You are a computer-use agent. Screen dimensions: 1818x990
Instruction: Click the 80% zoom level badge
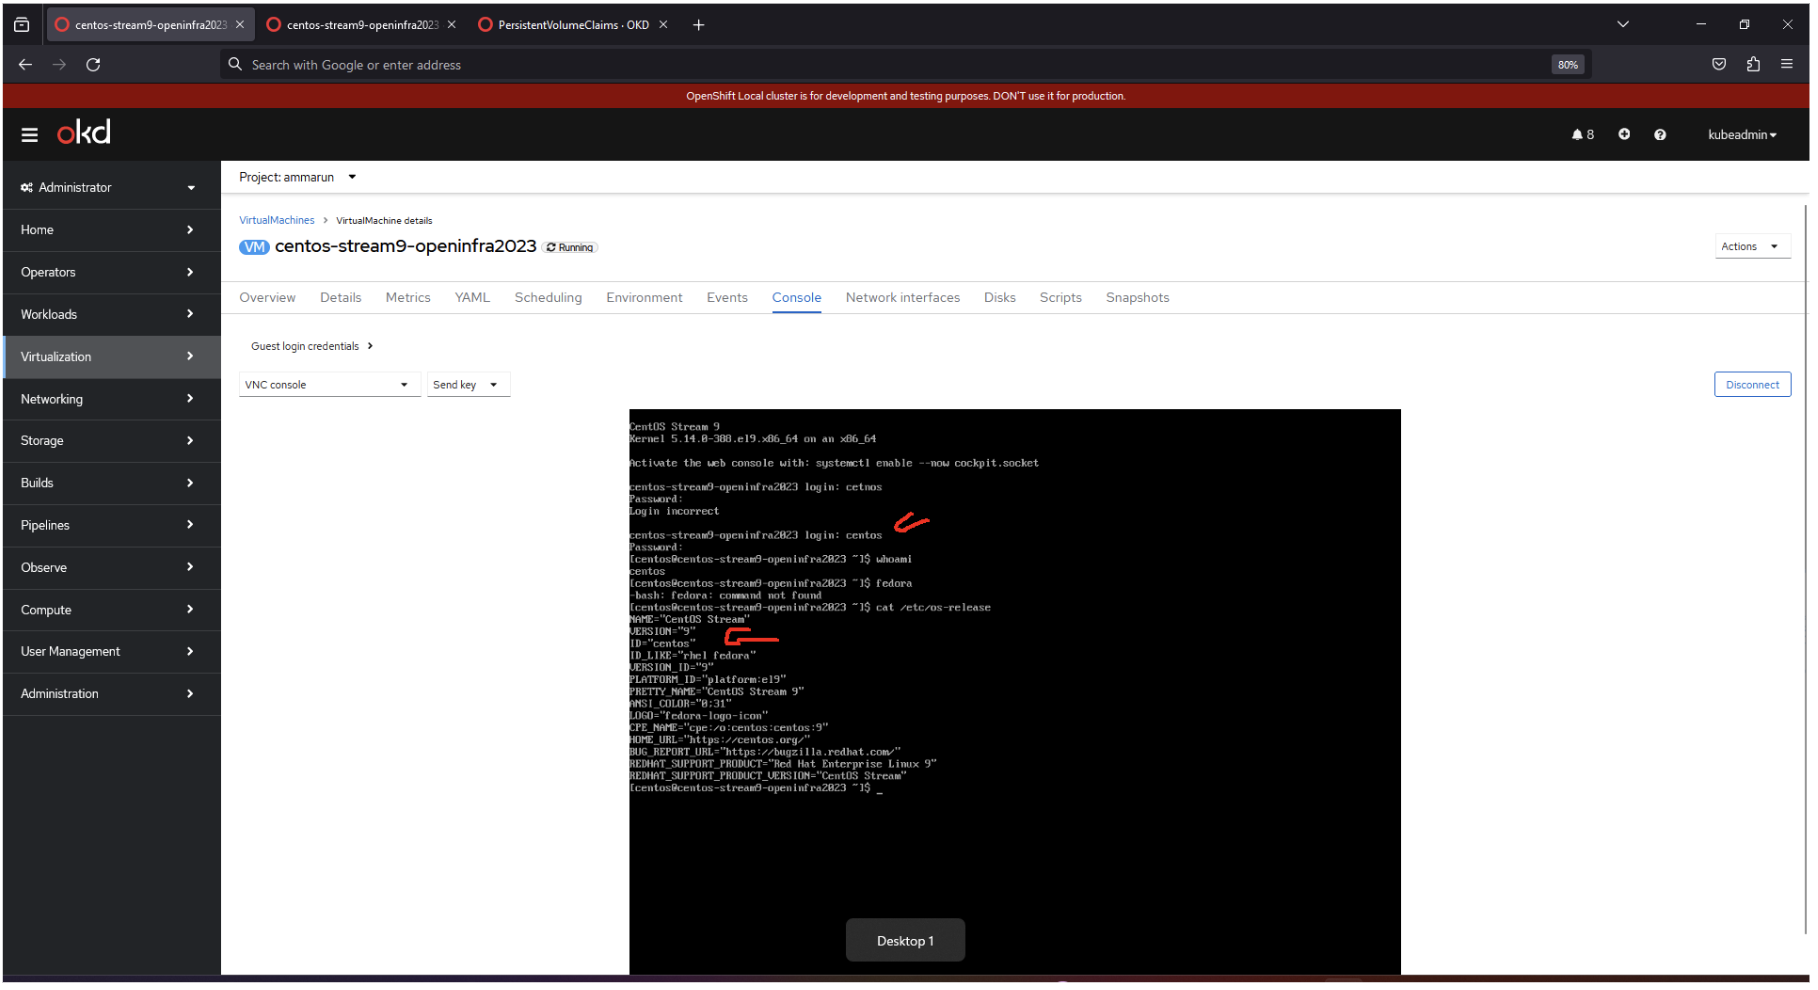(x=1569, y=65)
